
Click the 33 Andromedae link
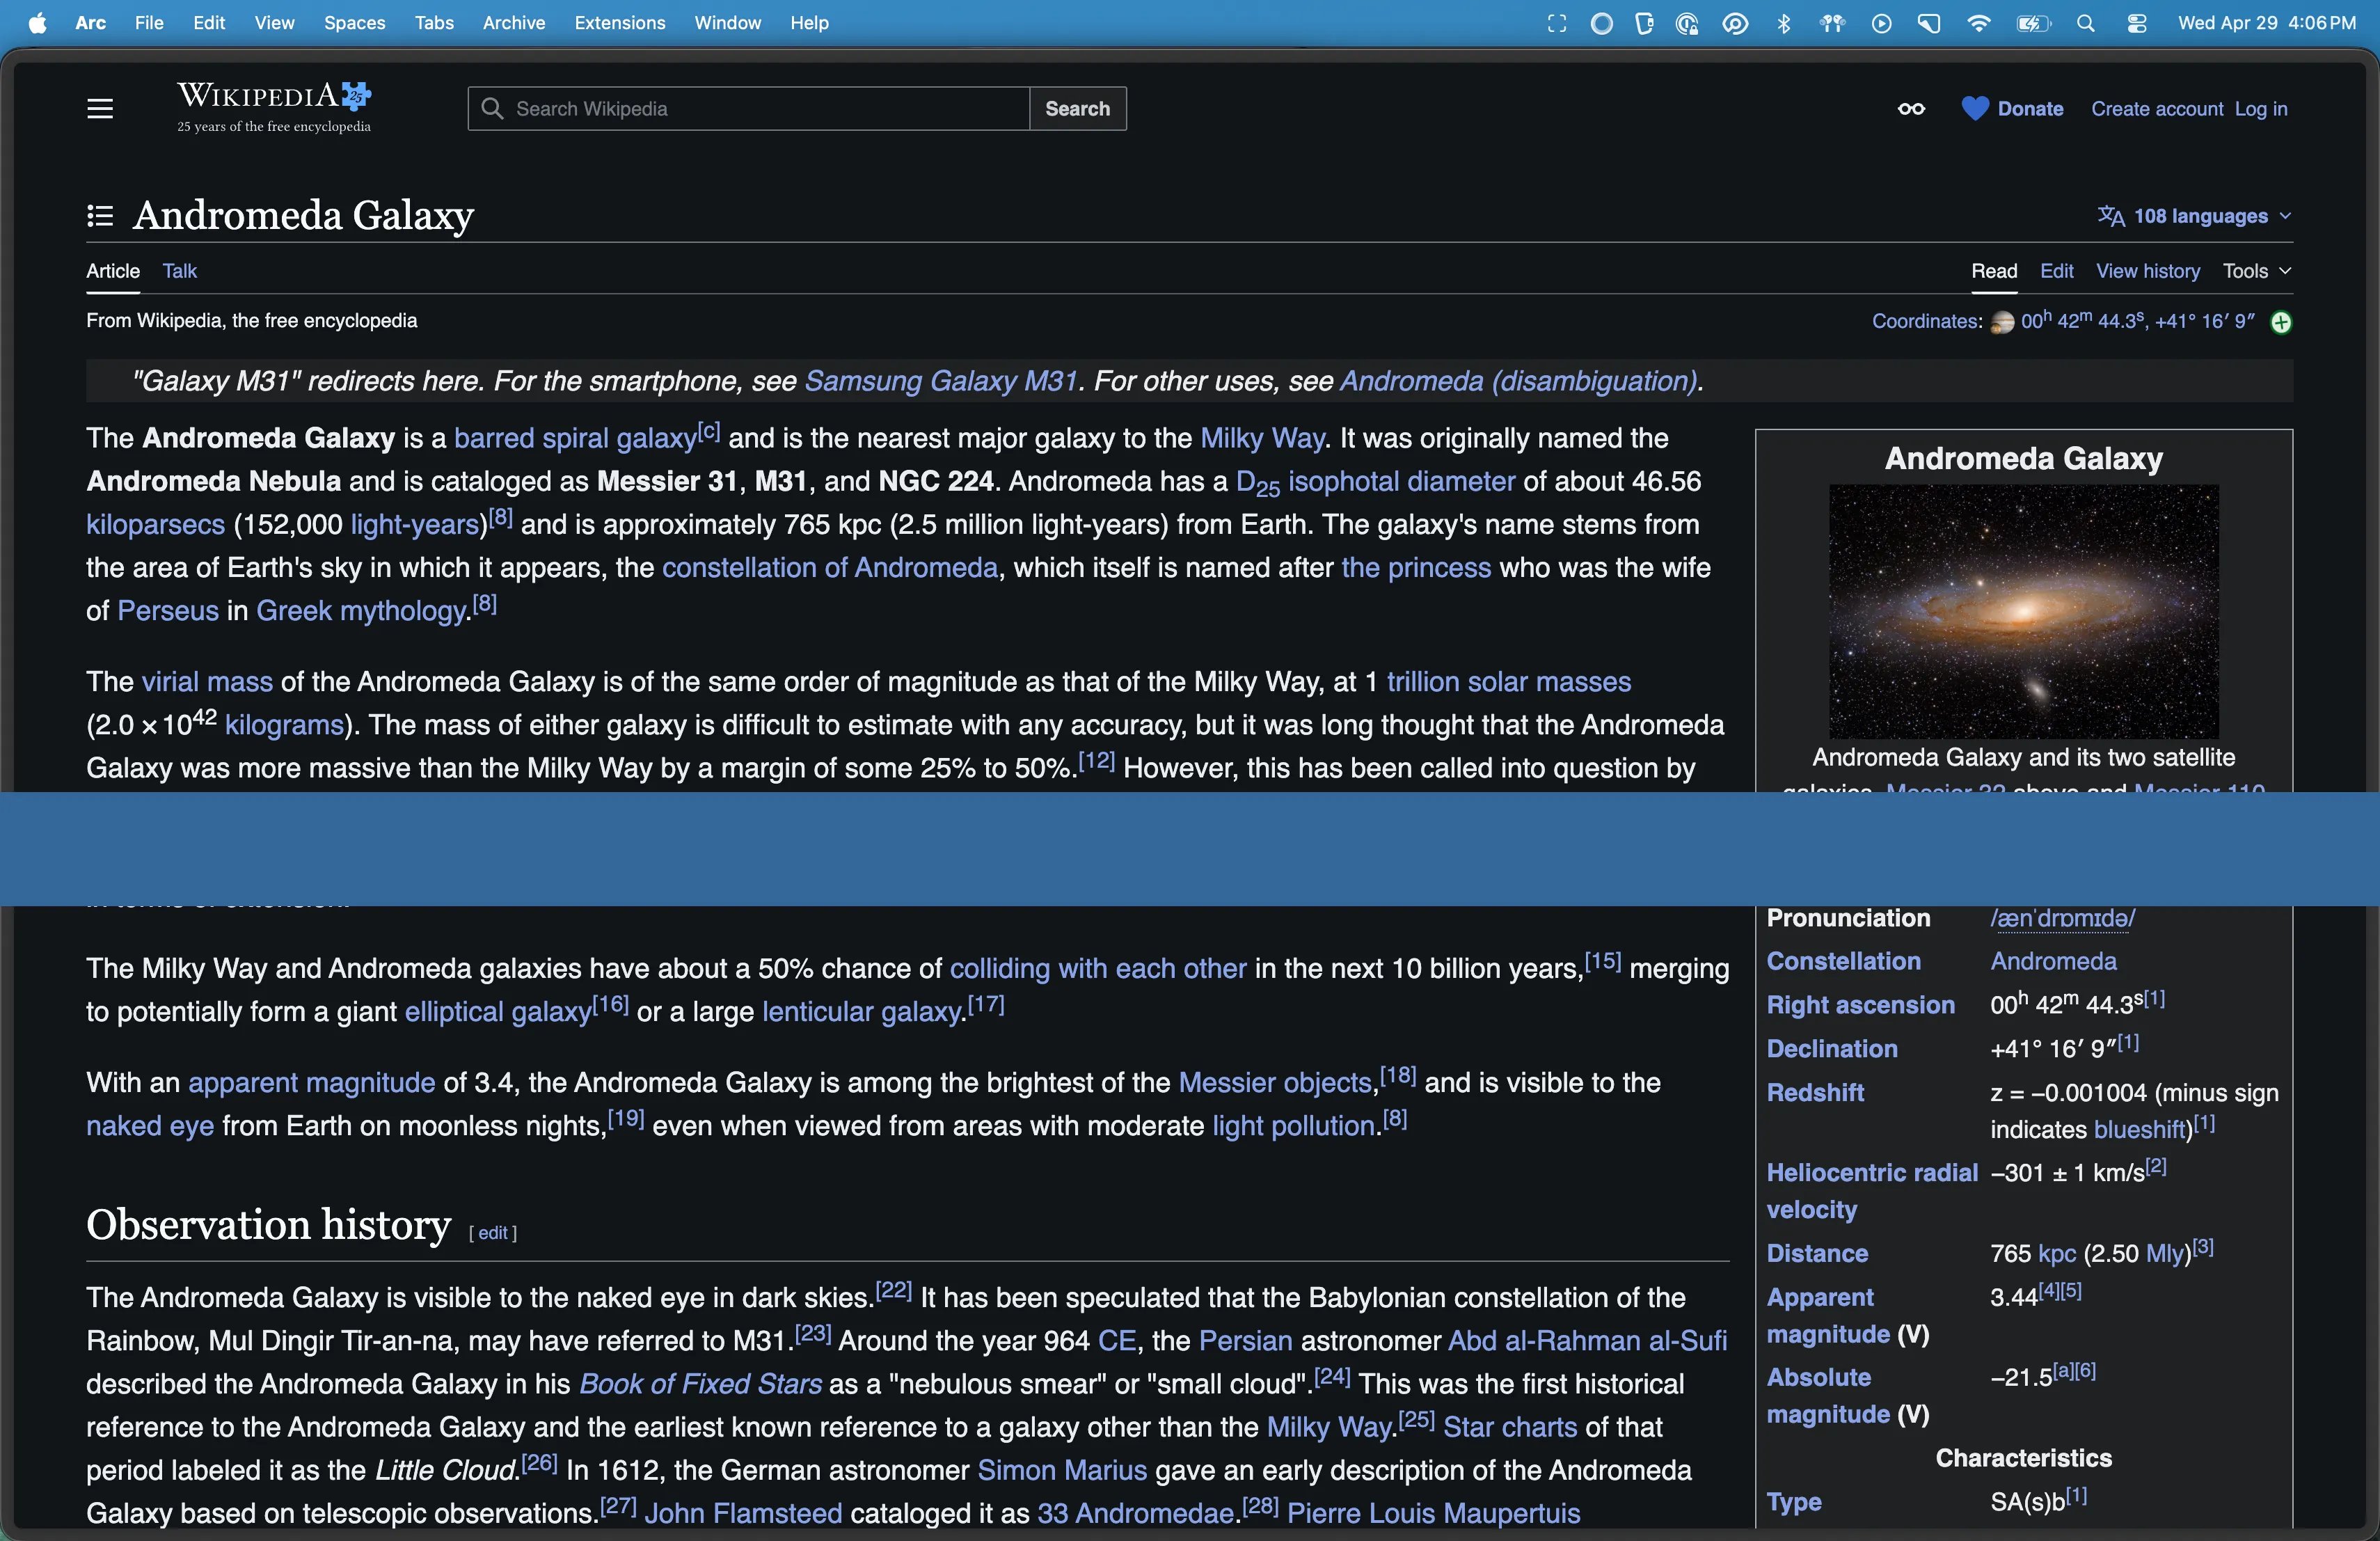(x=1135, y=1514)
